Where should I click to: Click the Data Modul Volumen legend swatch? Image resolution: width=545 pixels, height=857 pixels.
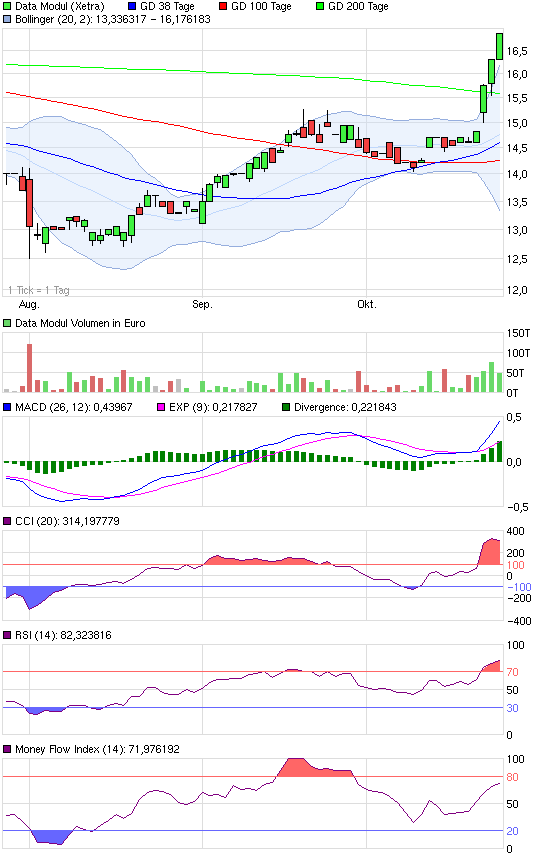tap(7, 323)
